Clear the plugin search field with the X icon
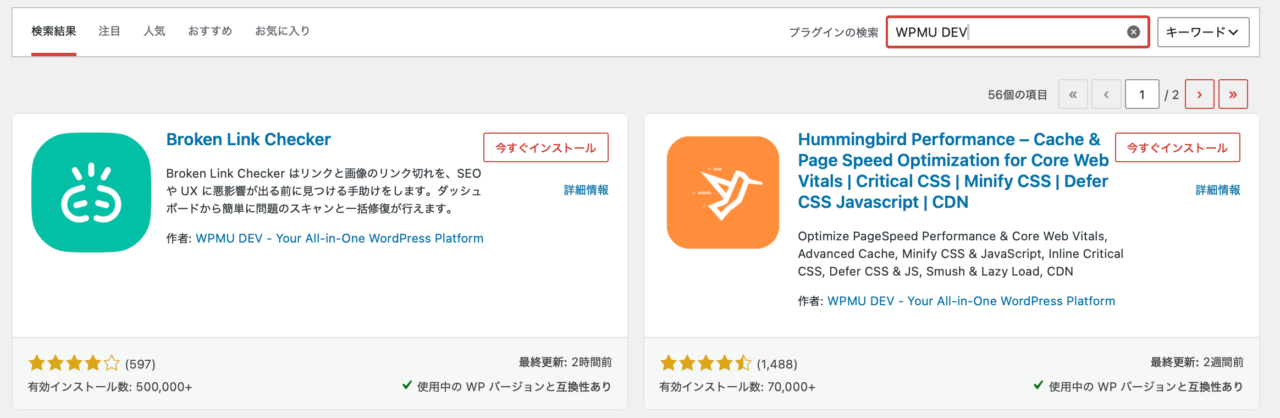This screenshot has width=1280, height=418. [x=1133, y=32]
